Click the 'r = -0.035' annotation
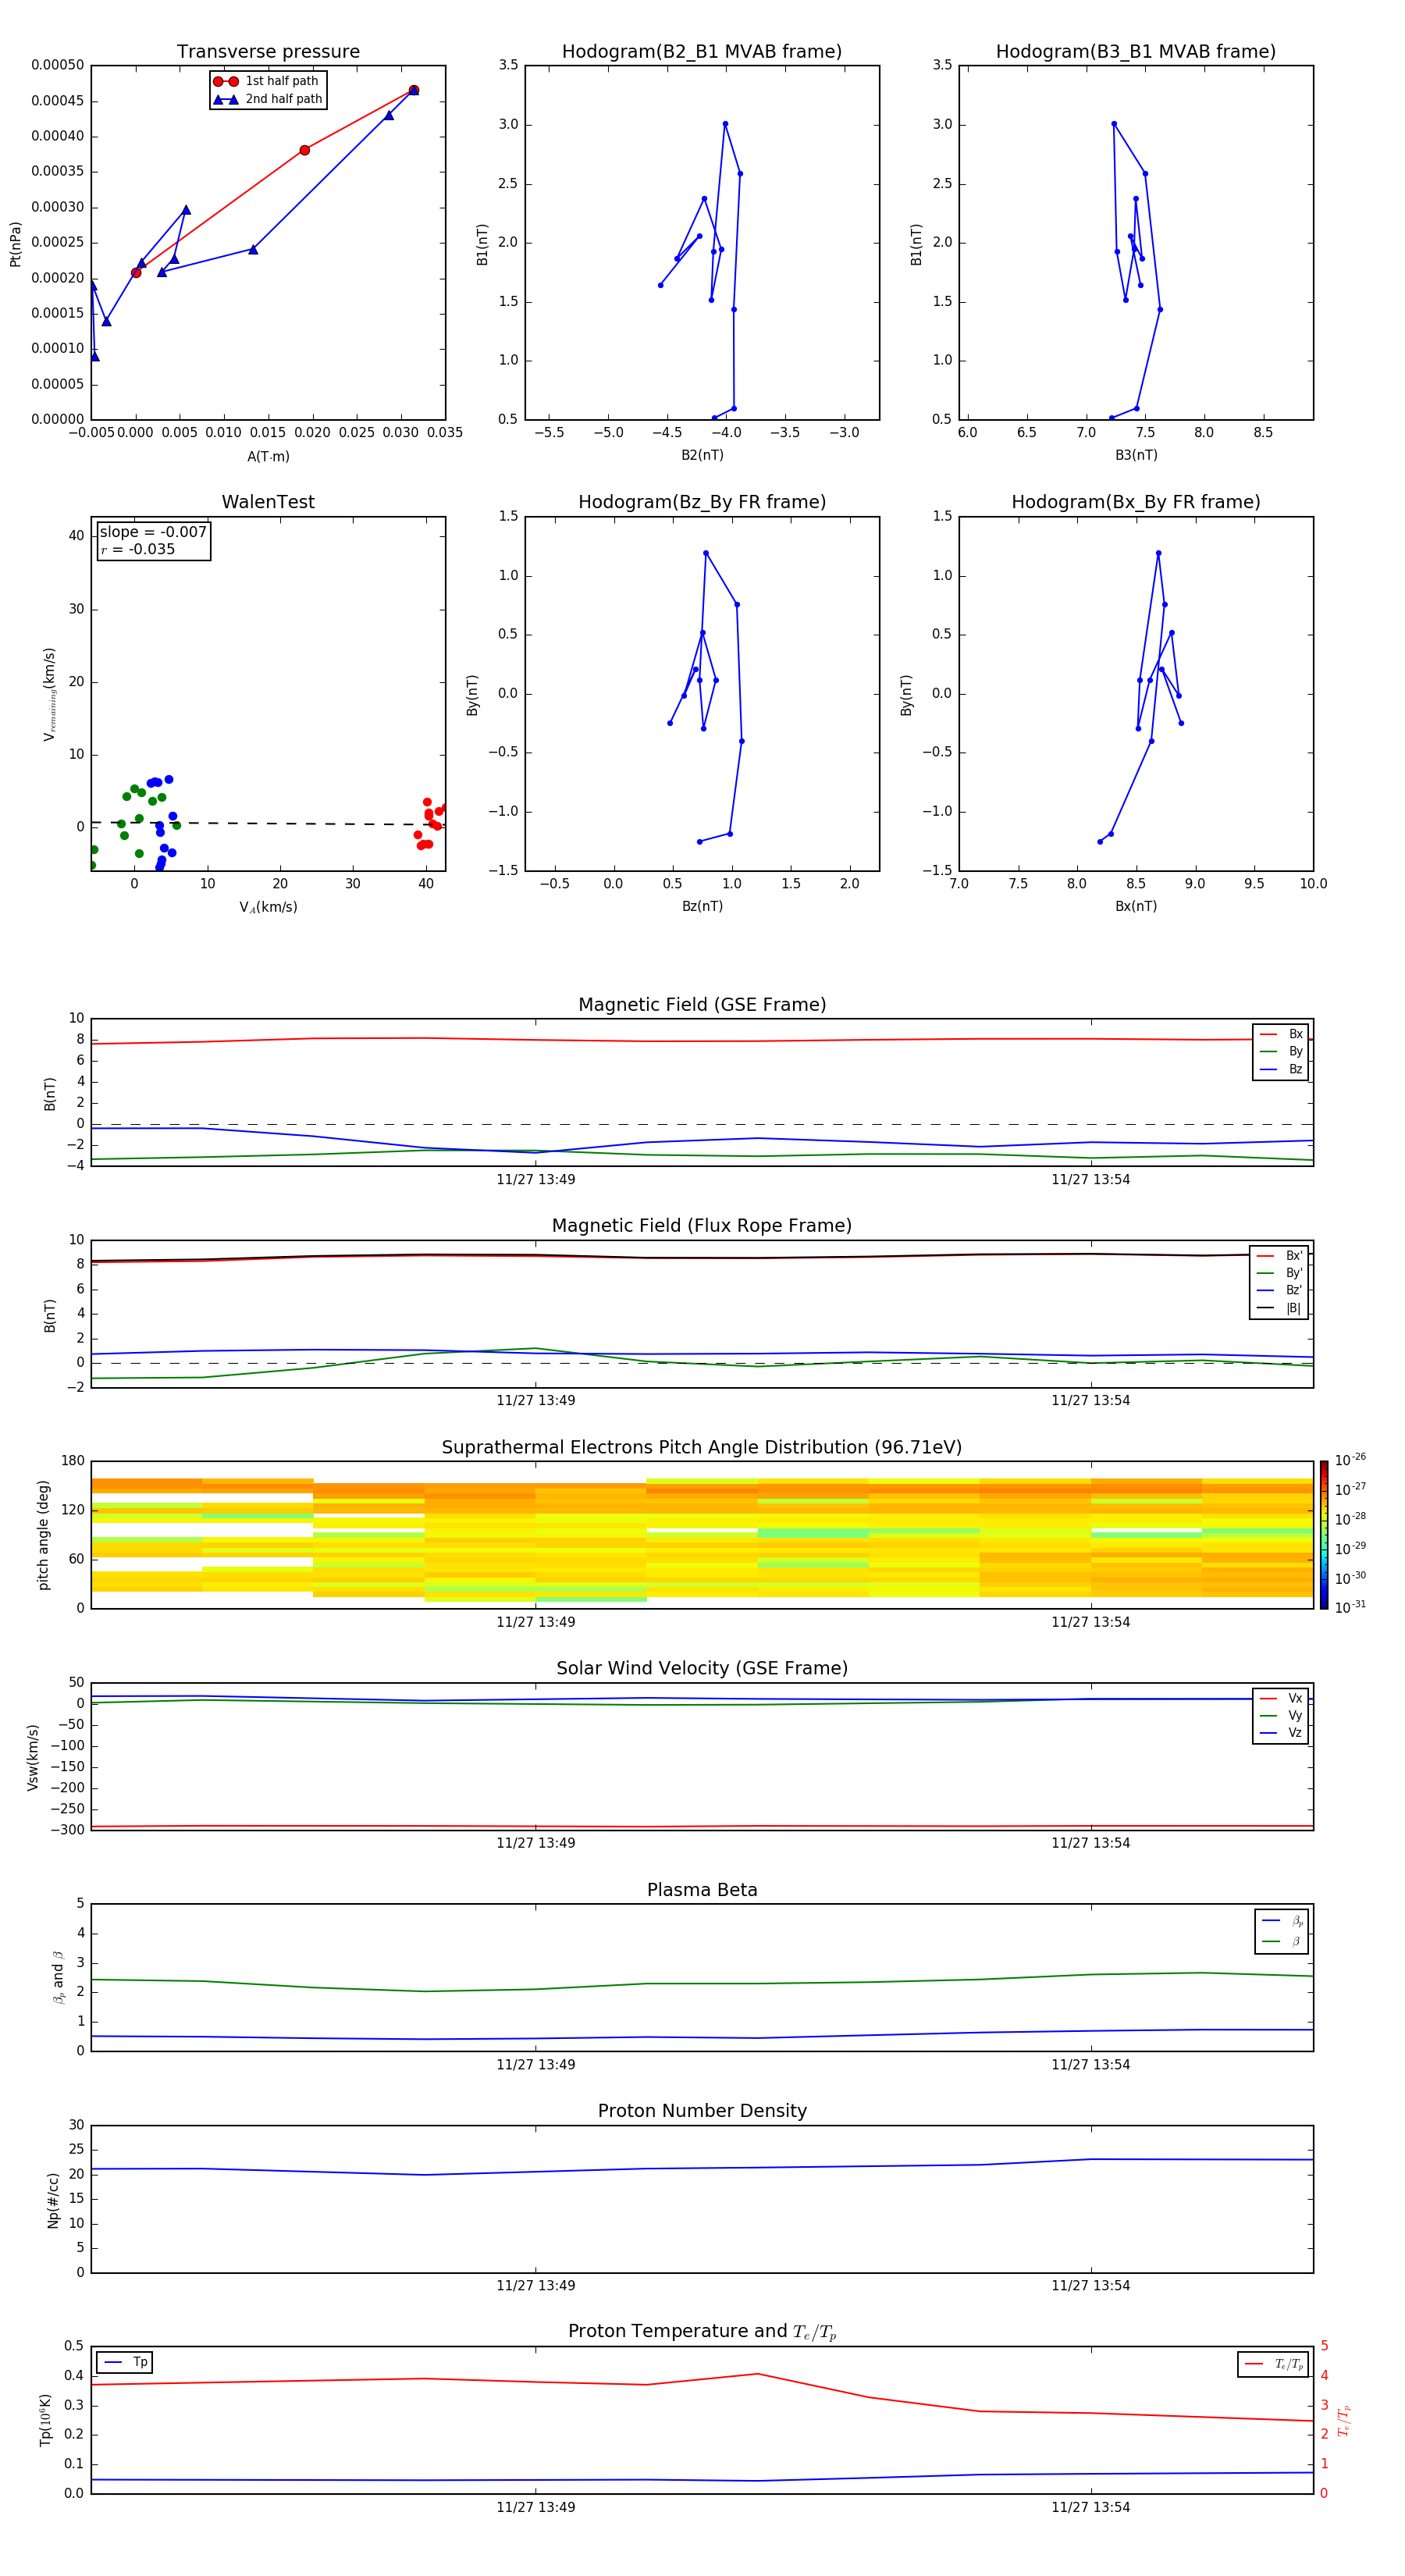The image size is (1405, 2576). pos(137,549)
